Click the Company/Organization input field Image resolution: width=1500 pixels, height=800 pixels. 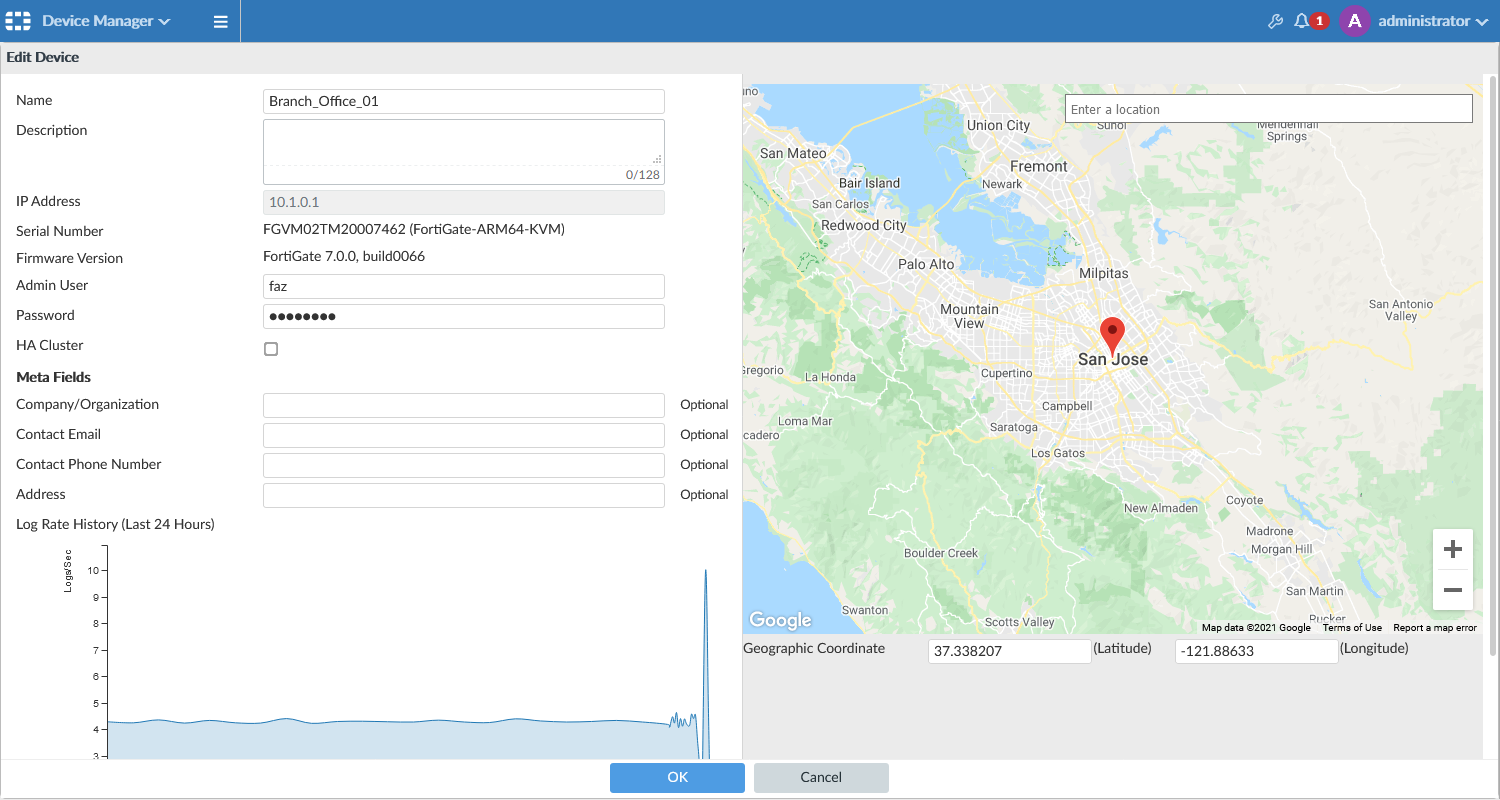[463, 405]
